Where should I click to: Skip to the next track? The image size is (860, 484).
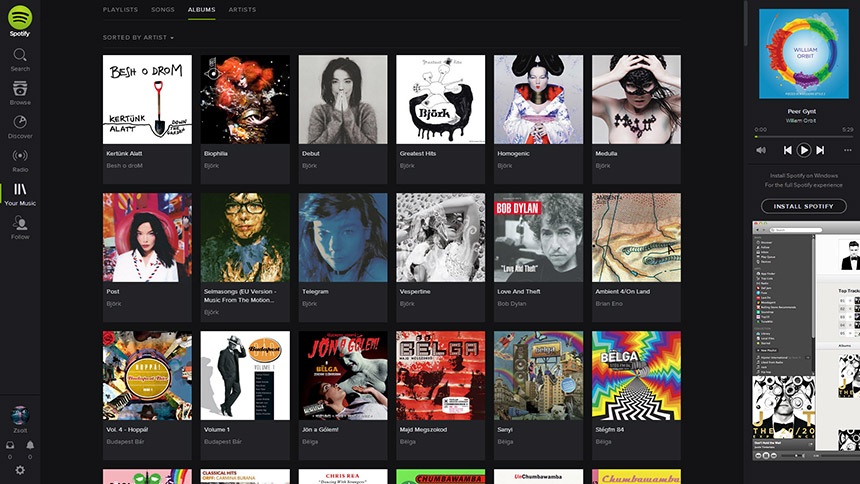point(820,150)
